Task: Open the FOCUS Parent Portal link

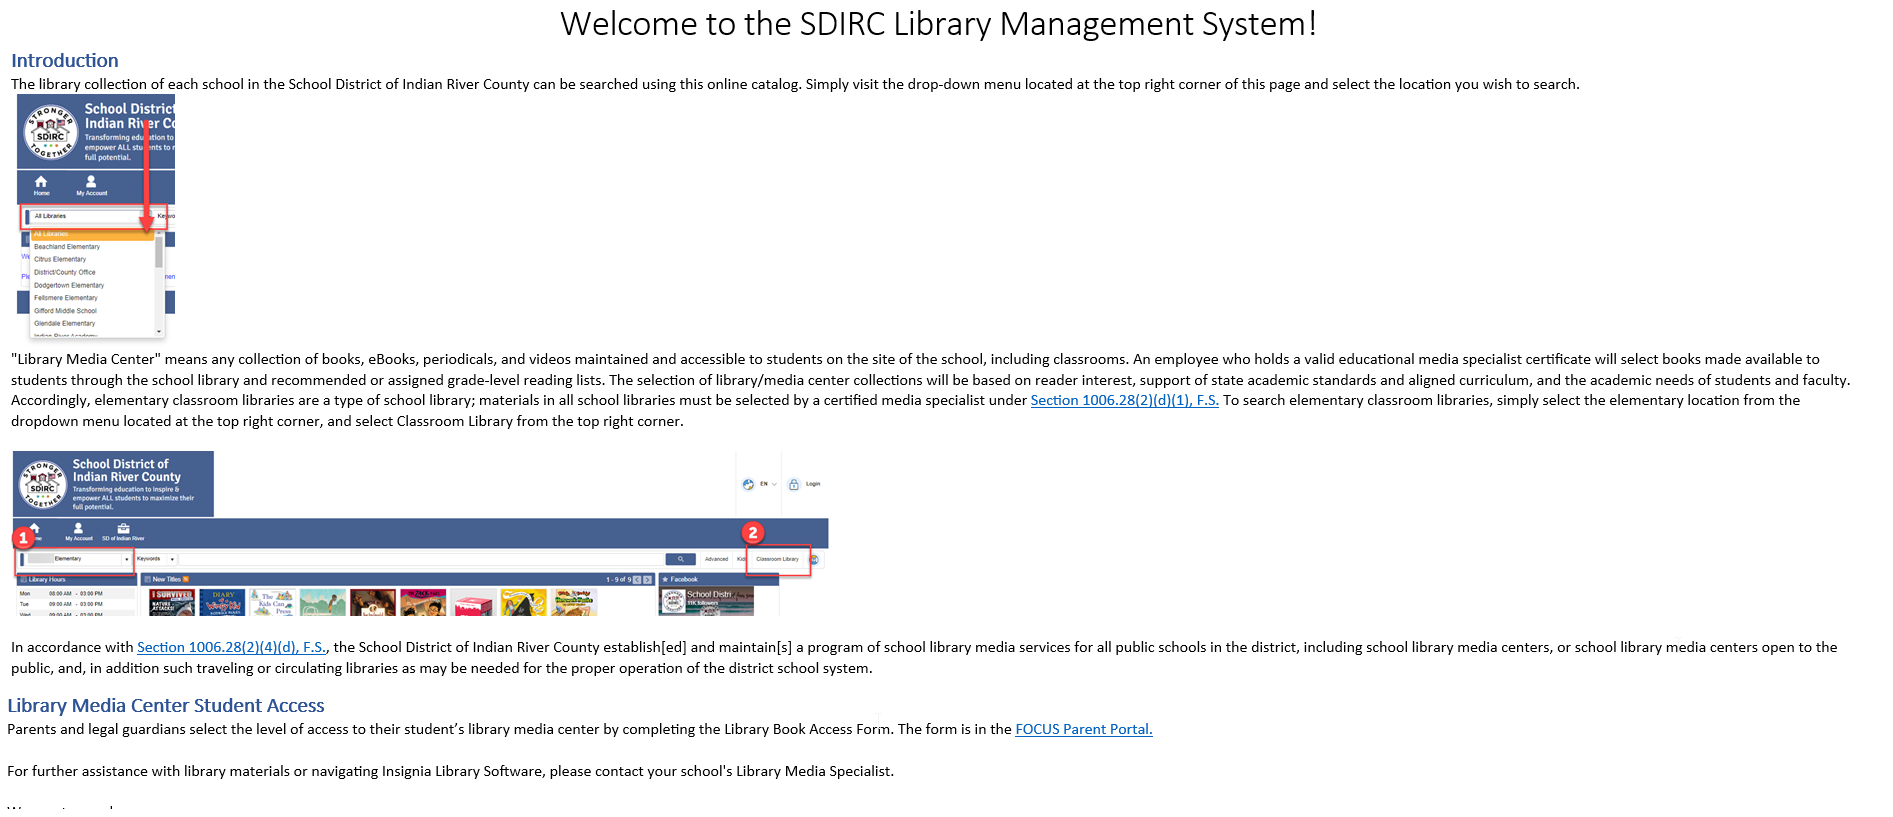Action: [x=1084, y=729]
